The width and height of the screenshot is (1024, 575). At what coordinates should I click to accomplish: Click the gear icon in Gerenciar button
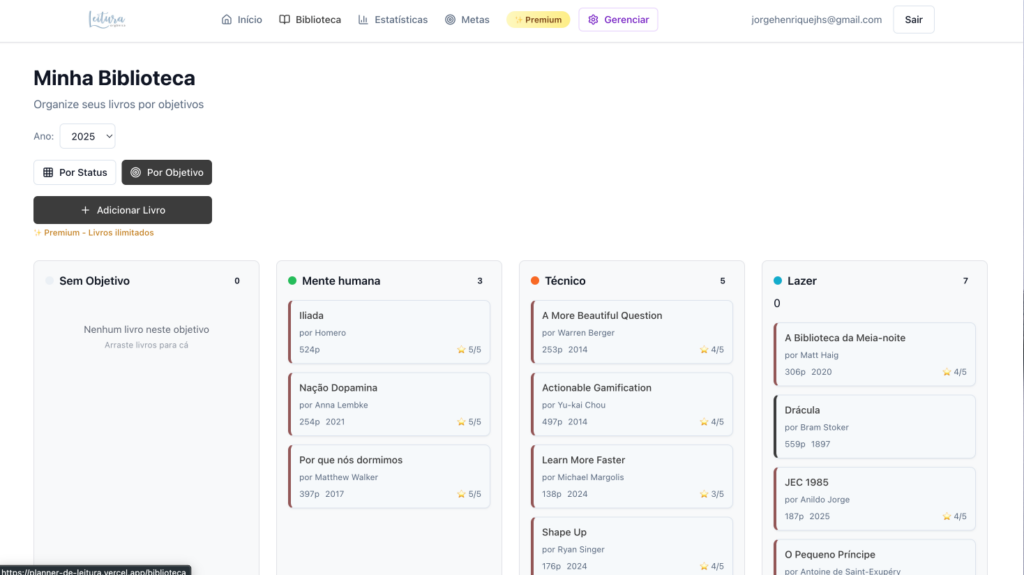593,20
